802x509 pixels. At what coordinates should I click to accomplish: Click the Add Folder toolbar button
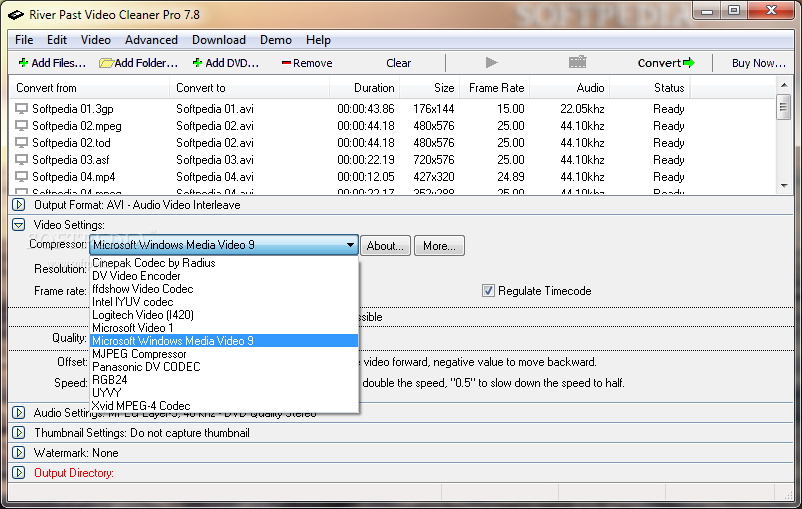[139, 63]
